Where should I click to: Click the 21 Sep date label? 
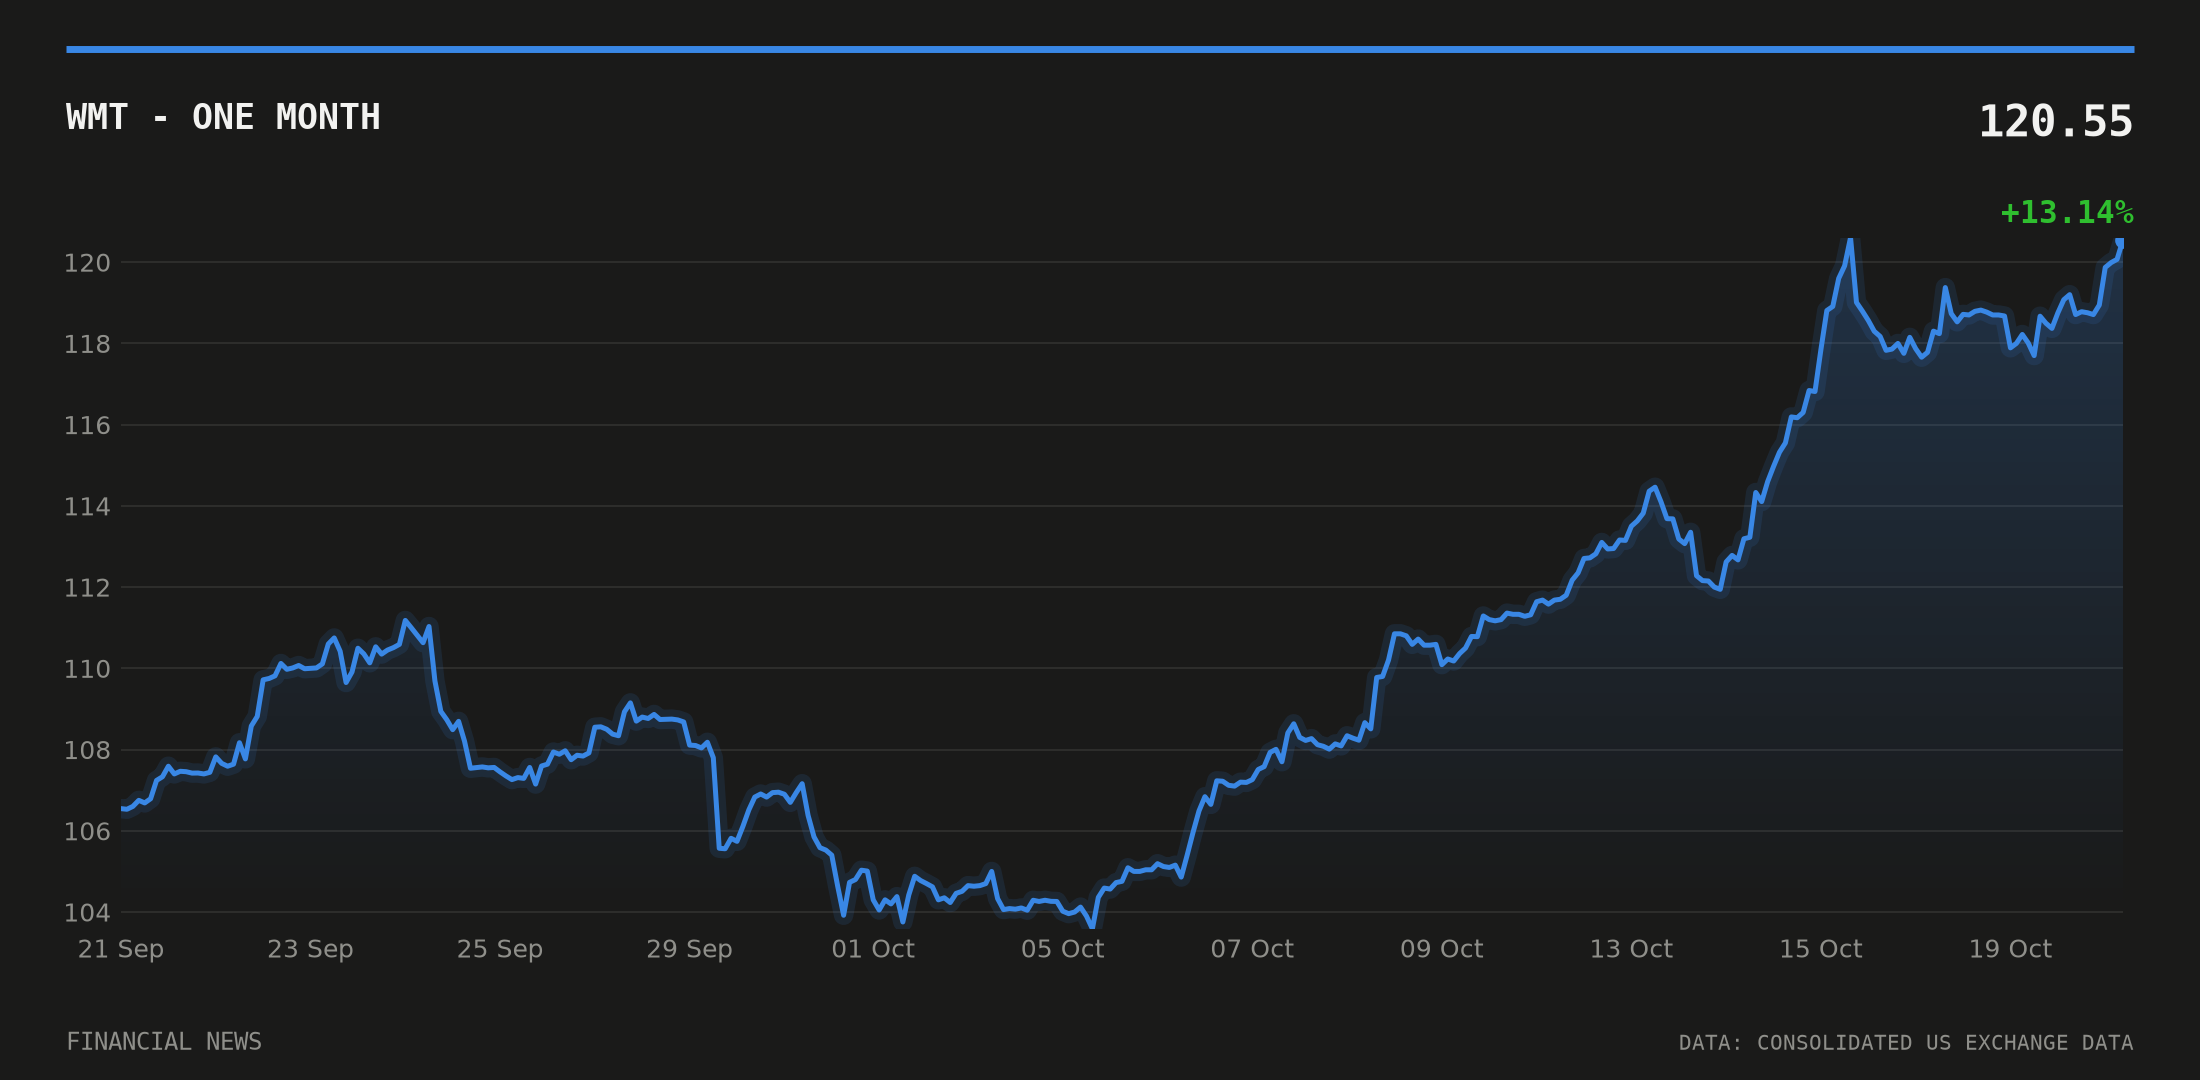(121, 949)
